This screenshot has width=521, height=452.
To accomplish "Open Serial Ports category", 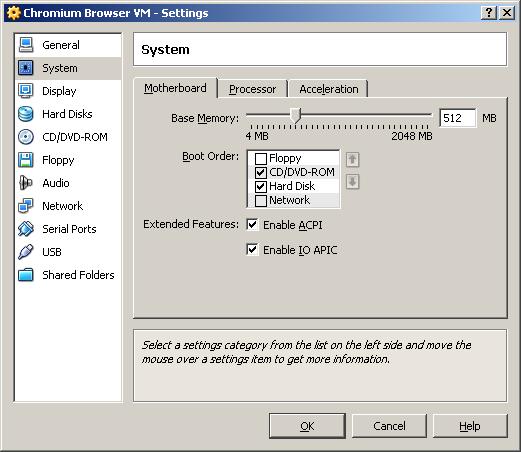I will pyautogui.click(x=68, y=229).
